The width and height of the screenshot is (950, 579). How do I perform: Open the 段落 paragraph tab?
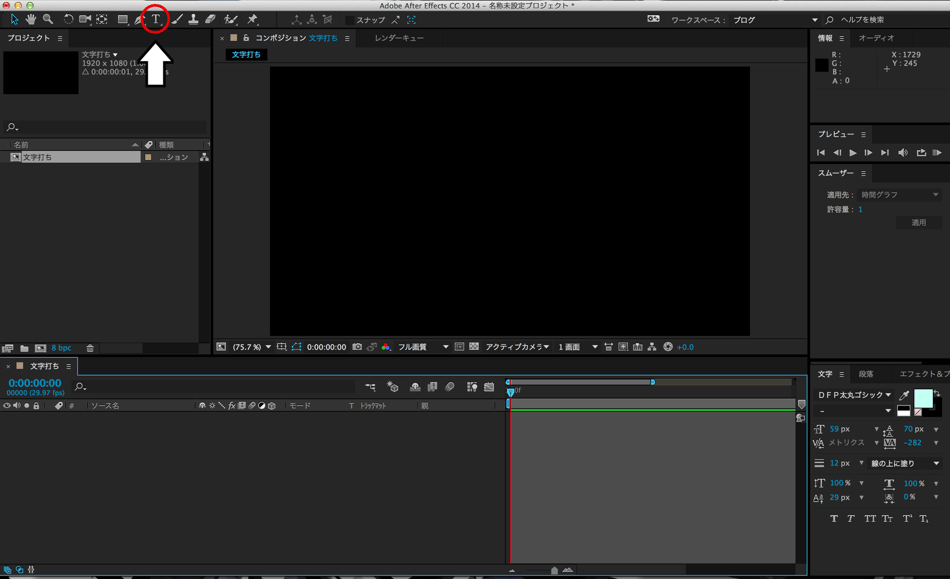tap(866, 374)
